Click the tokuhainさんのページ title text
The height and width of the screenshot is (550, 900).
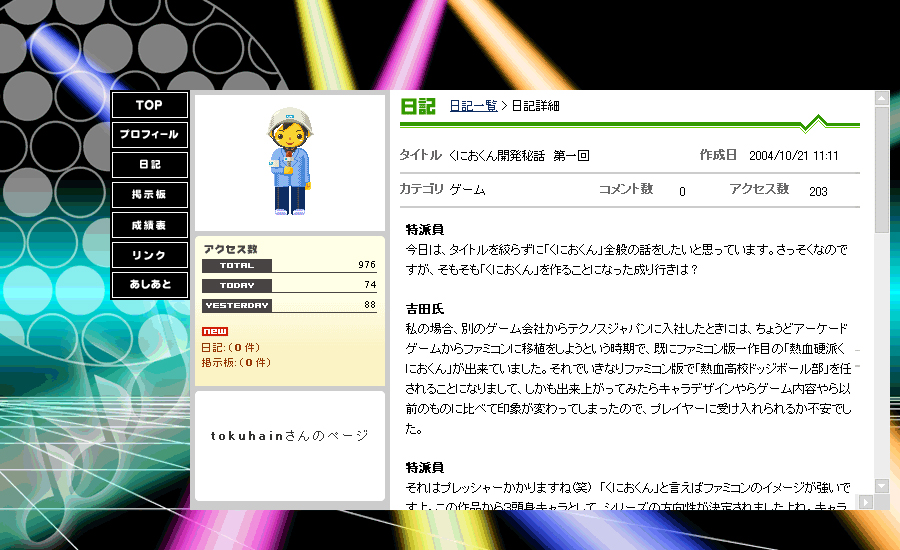pos(289,436)
